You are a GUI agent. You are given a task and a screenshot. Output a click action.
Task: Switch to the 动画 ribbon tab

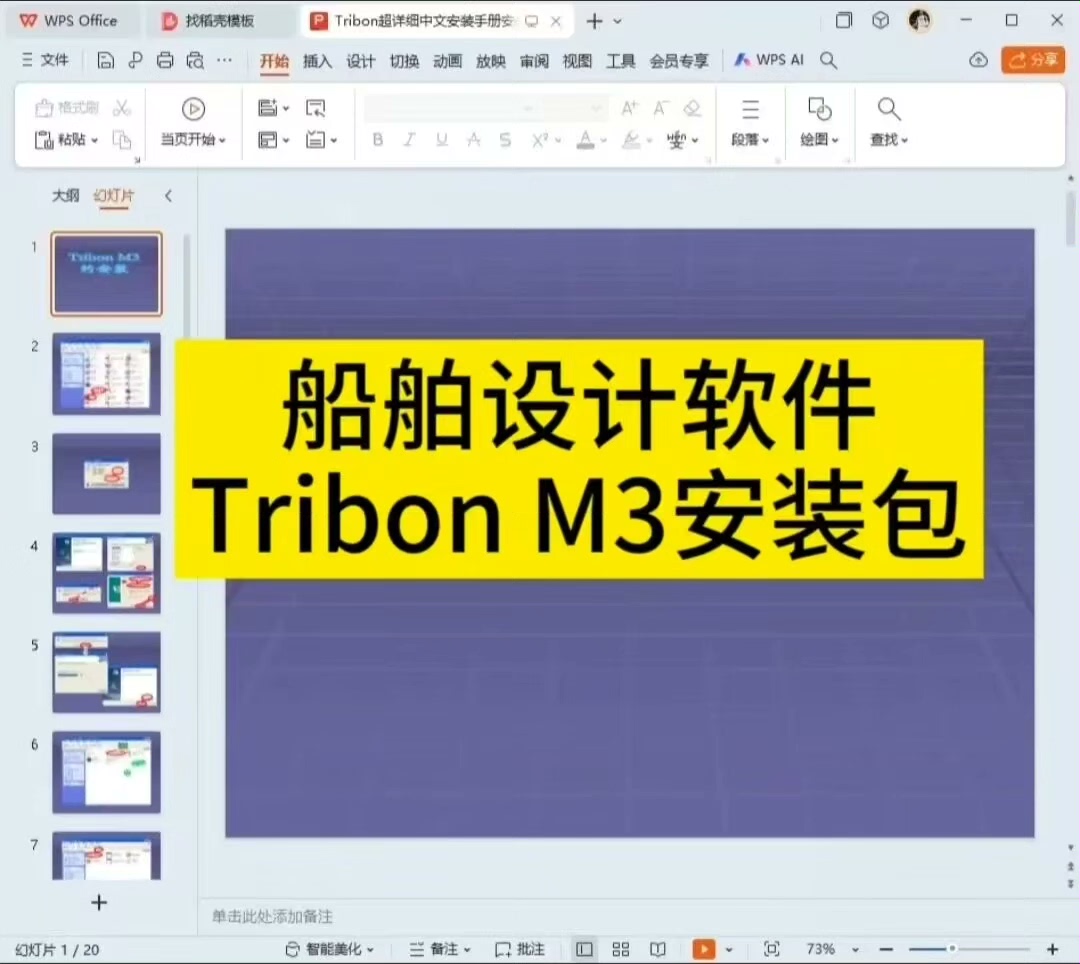click(448, 61)
